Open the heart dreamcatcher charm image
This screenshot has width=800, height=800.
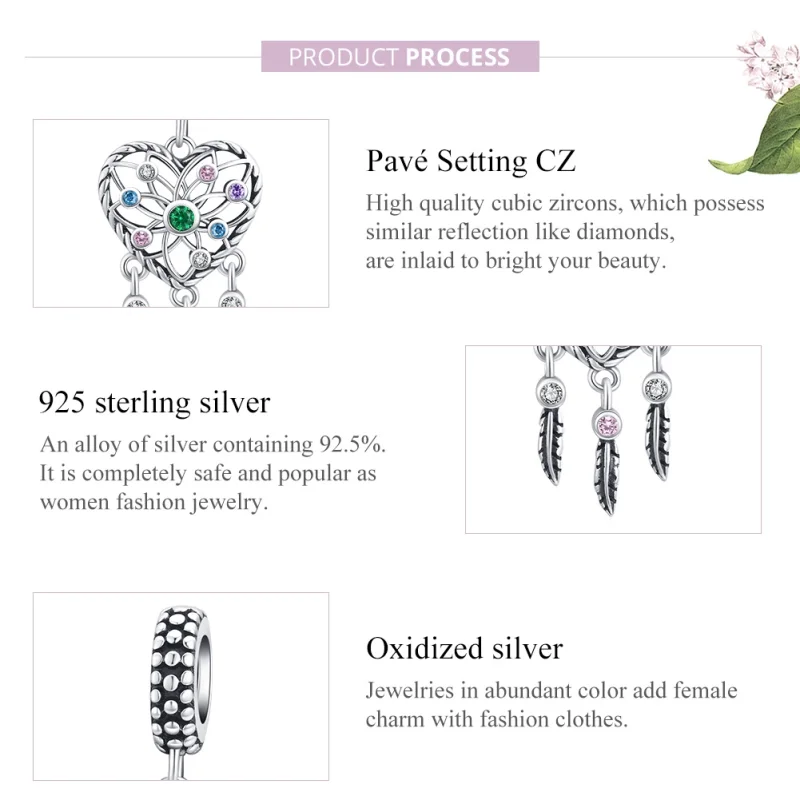point(181,213)
